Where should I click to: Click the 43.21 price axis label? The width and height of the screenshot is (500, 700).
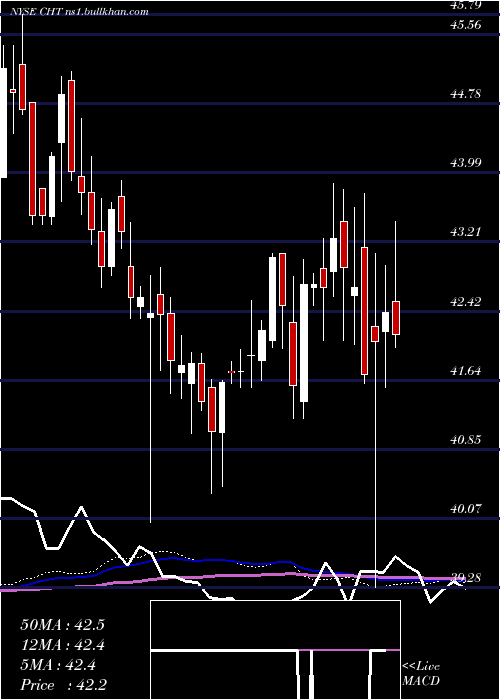(466, 232)
